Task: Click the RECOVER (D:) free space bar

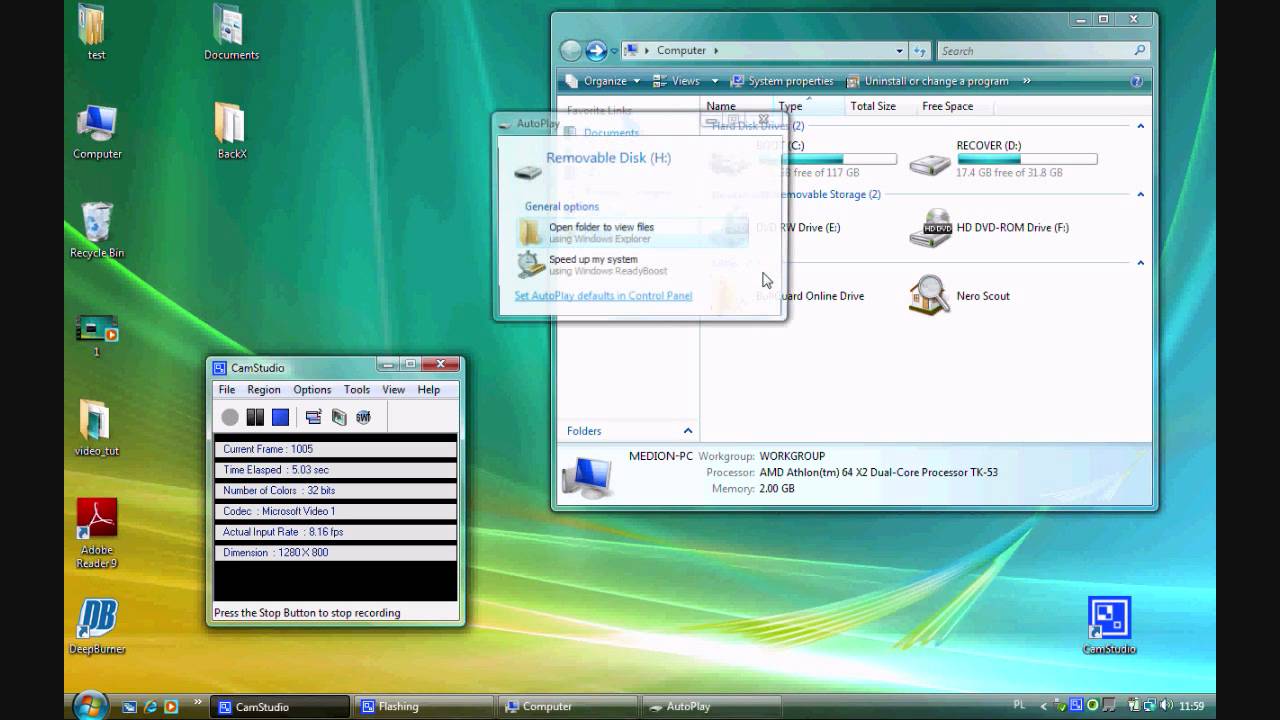Action: [x=1027, y=159]
